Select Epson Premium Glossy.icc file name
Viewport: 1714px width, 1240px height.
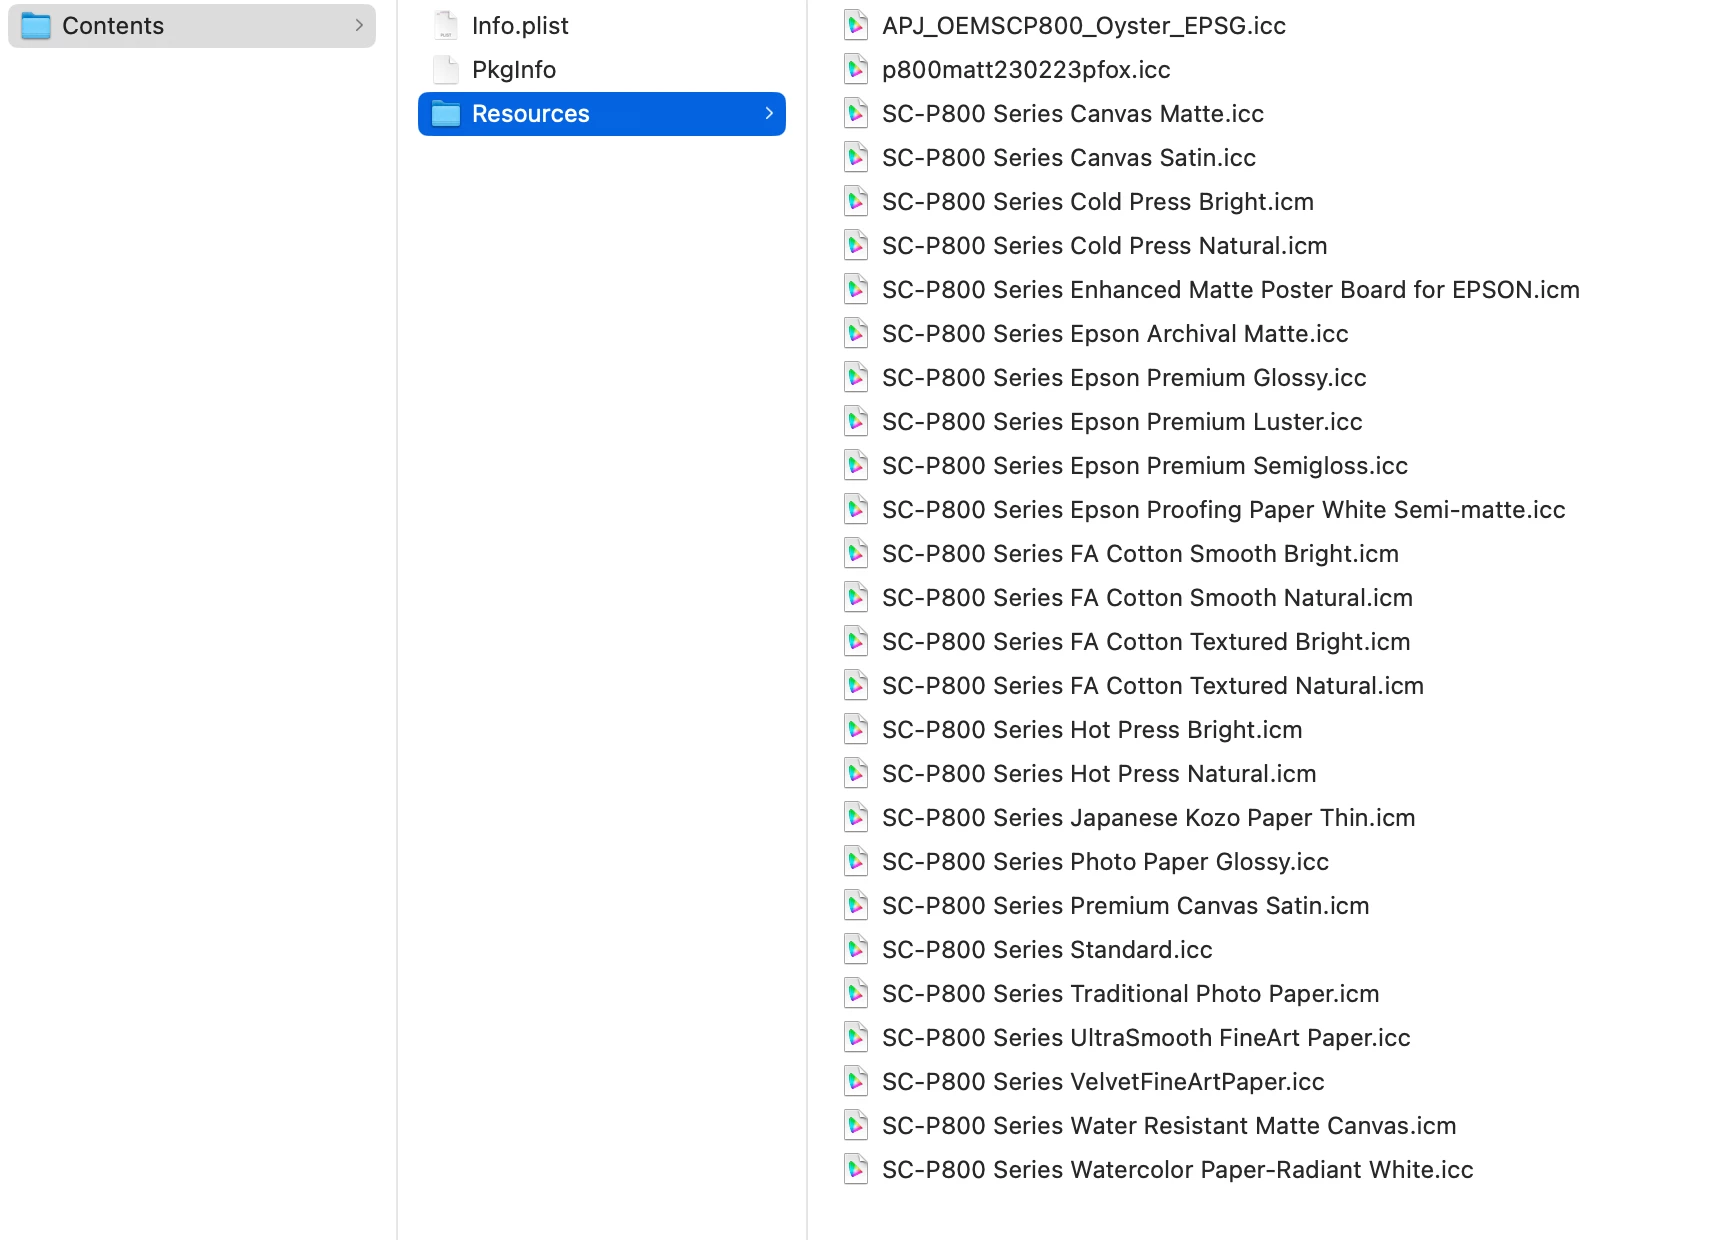pos(1124,378)
